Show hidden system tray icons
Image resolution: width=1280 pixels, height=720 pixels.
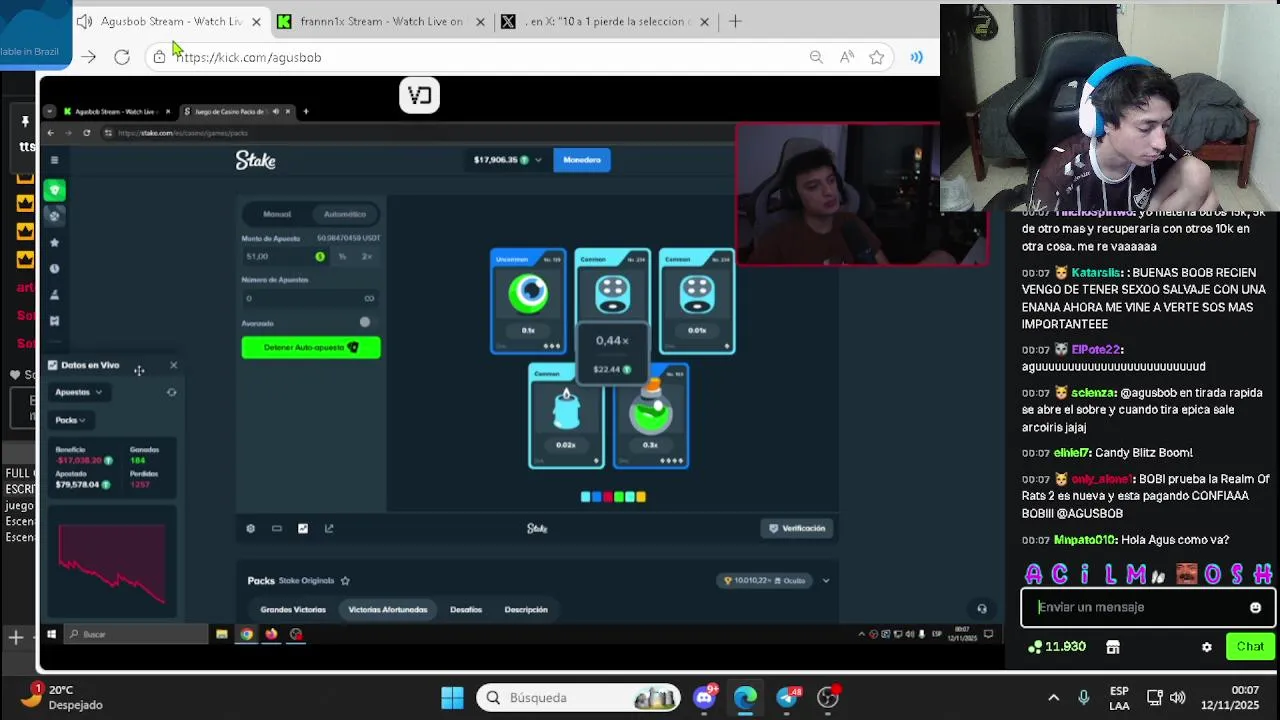click(1053, 697)
